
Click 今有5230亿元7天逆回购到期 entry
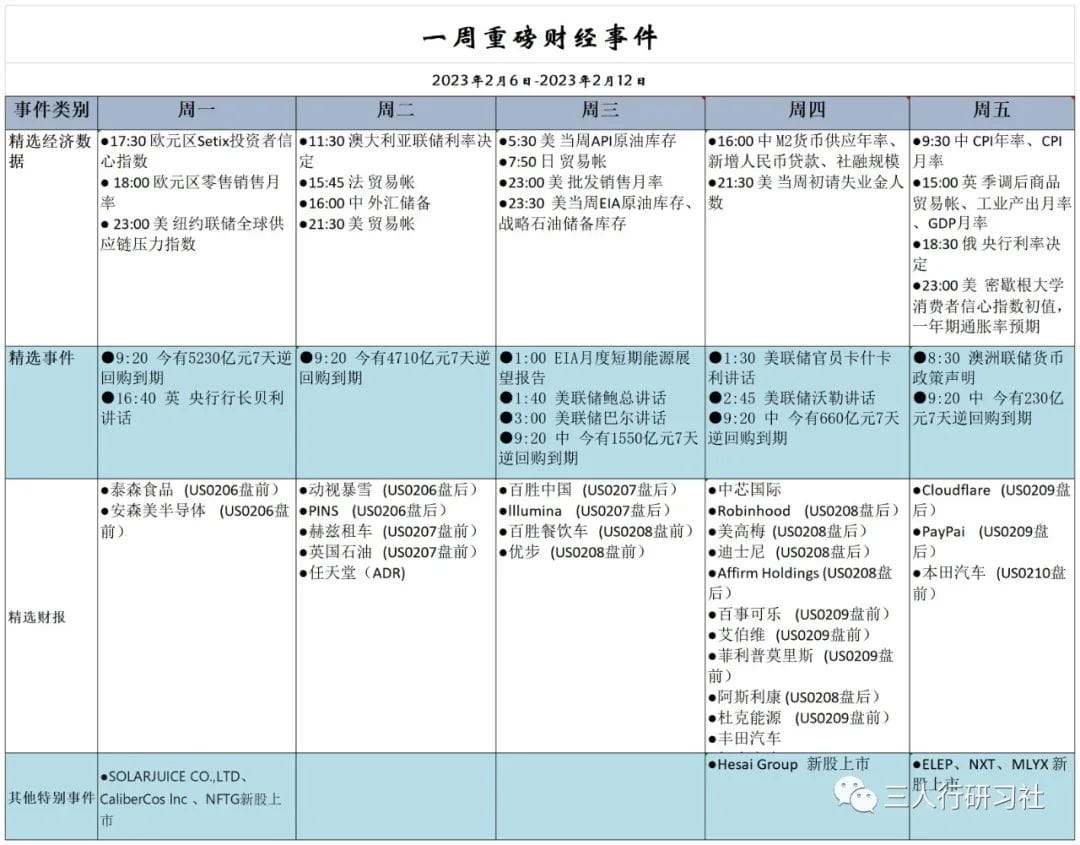point(196,368)
